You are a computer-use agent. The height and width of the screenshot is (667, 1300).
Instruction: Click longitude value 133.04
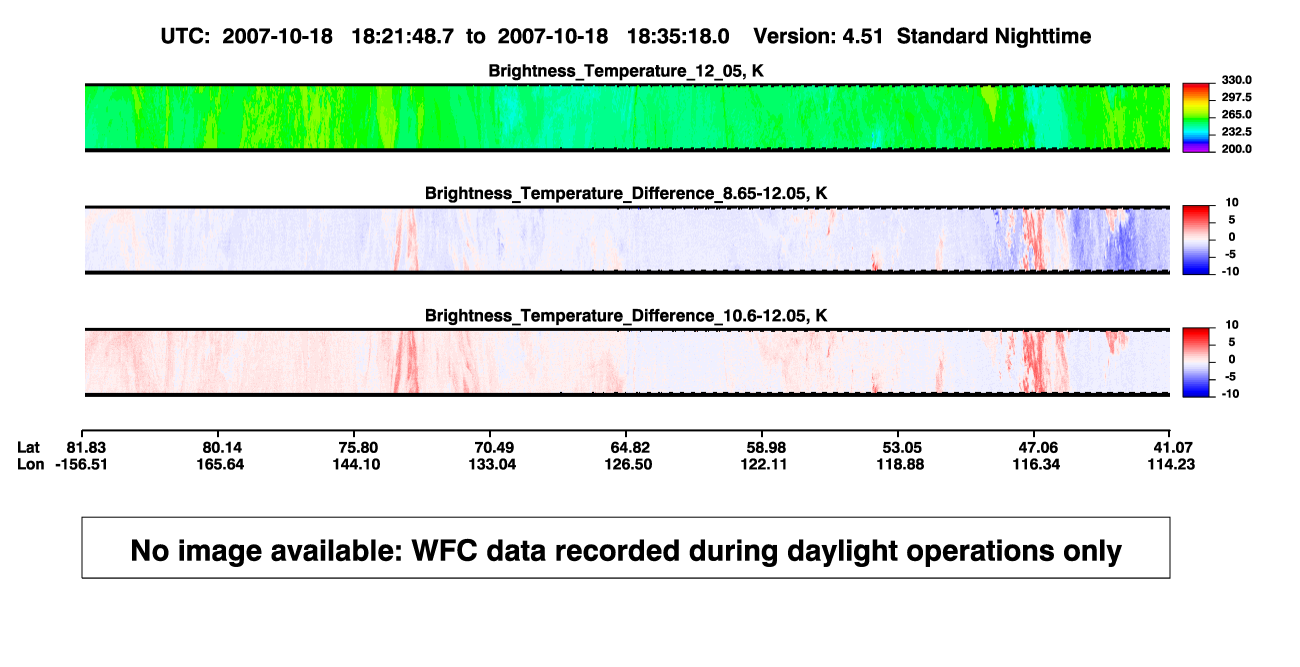click(494, 464)
